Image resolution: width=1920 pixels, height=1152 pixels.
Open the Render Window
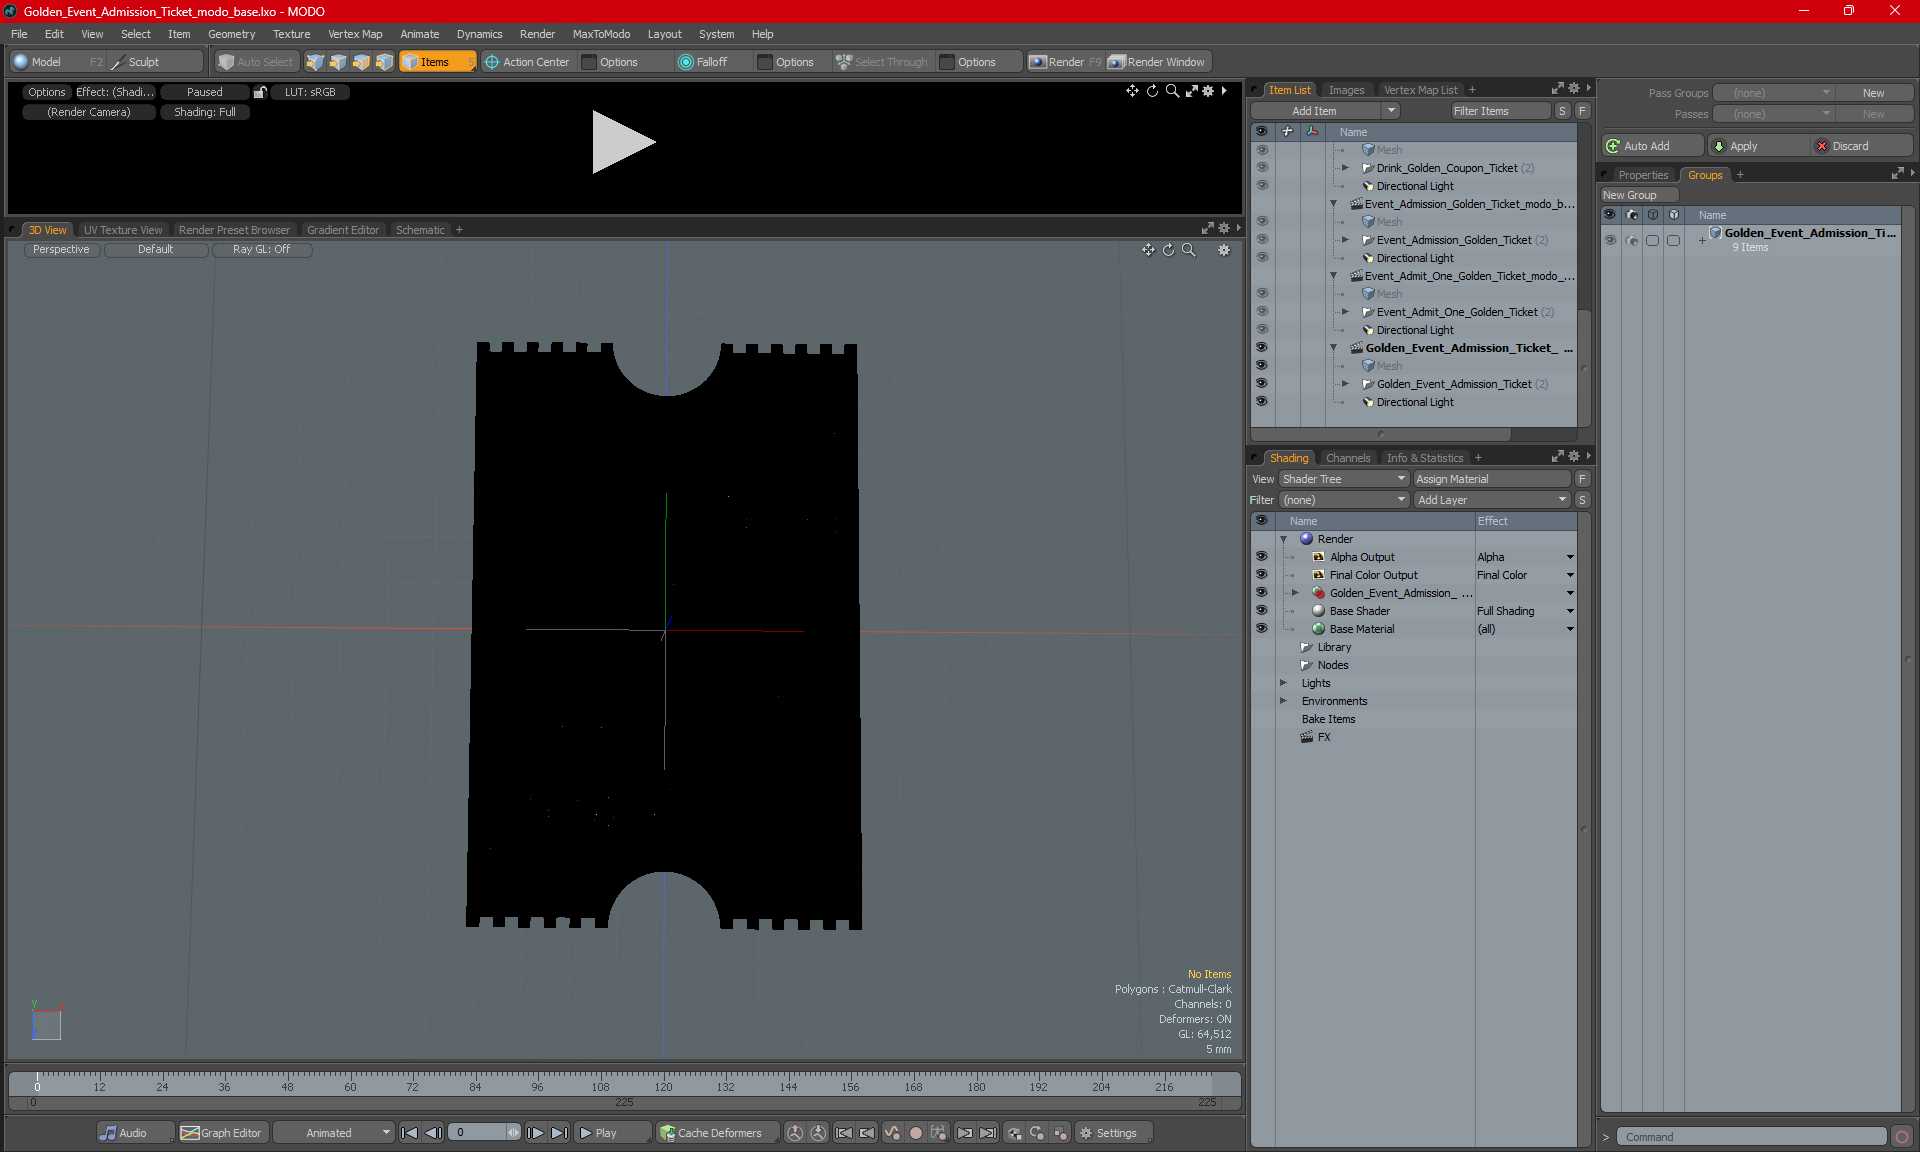1158,62
